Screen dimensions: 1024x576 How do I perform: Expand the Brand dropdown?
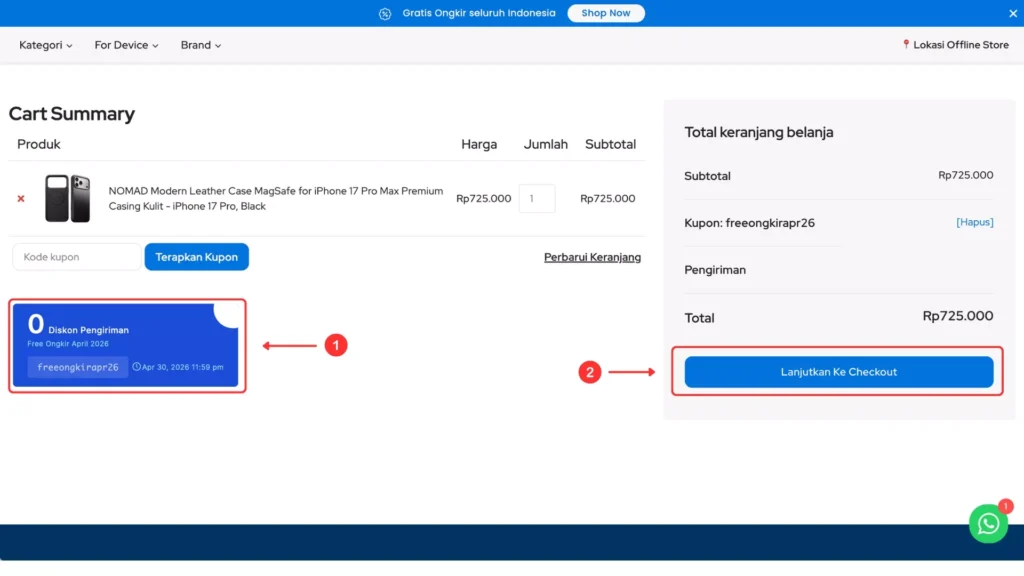(199, 44)
